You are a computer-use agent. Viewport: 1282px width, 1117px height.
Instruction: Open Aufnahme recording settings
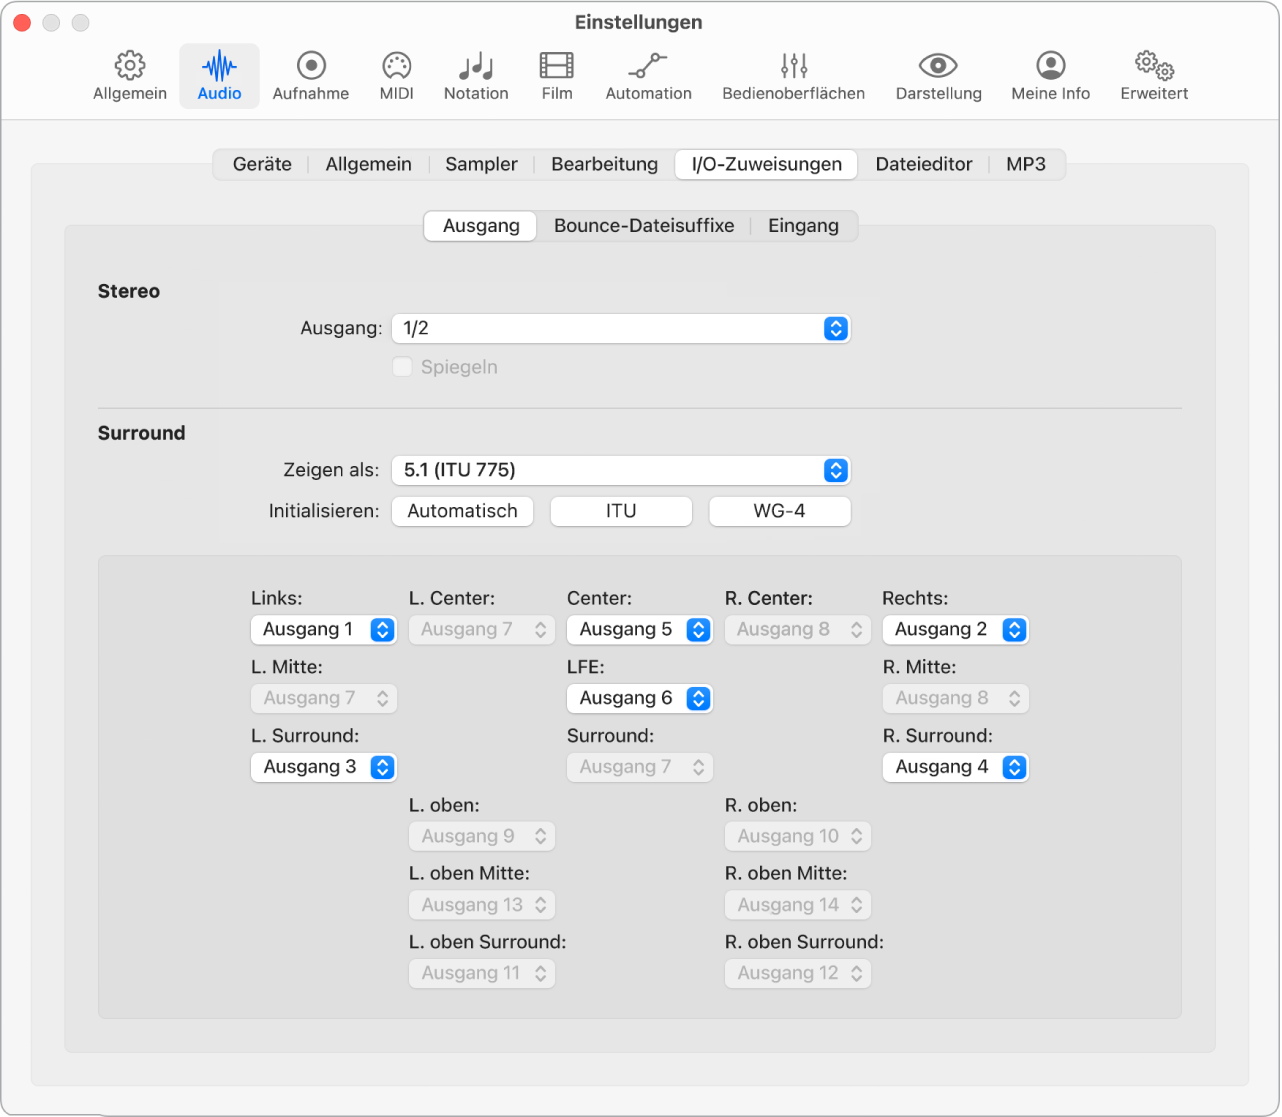click(311, 76)
